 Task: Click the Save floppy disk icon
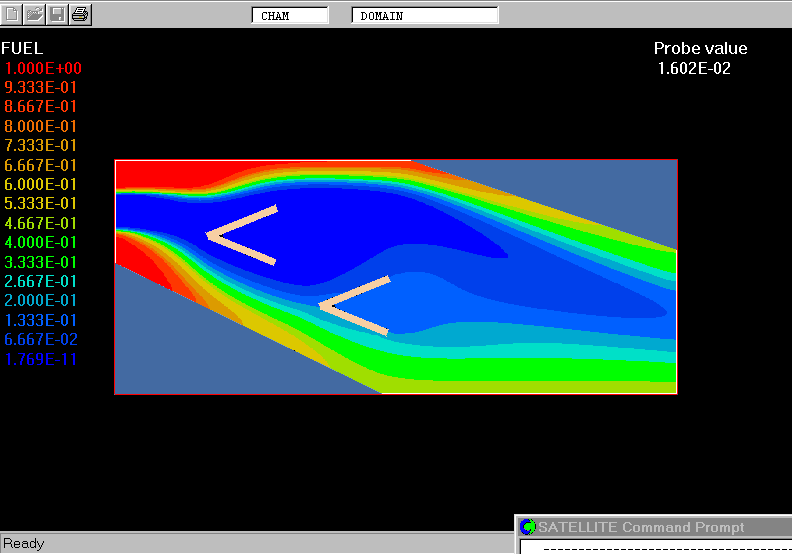57,14
